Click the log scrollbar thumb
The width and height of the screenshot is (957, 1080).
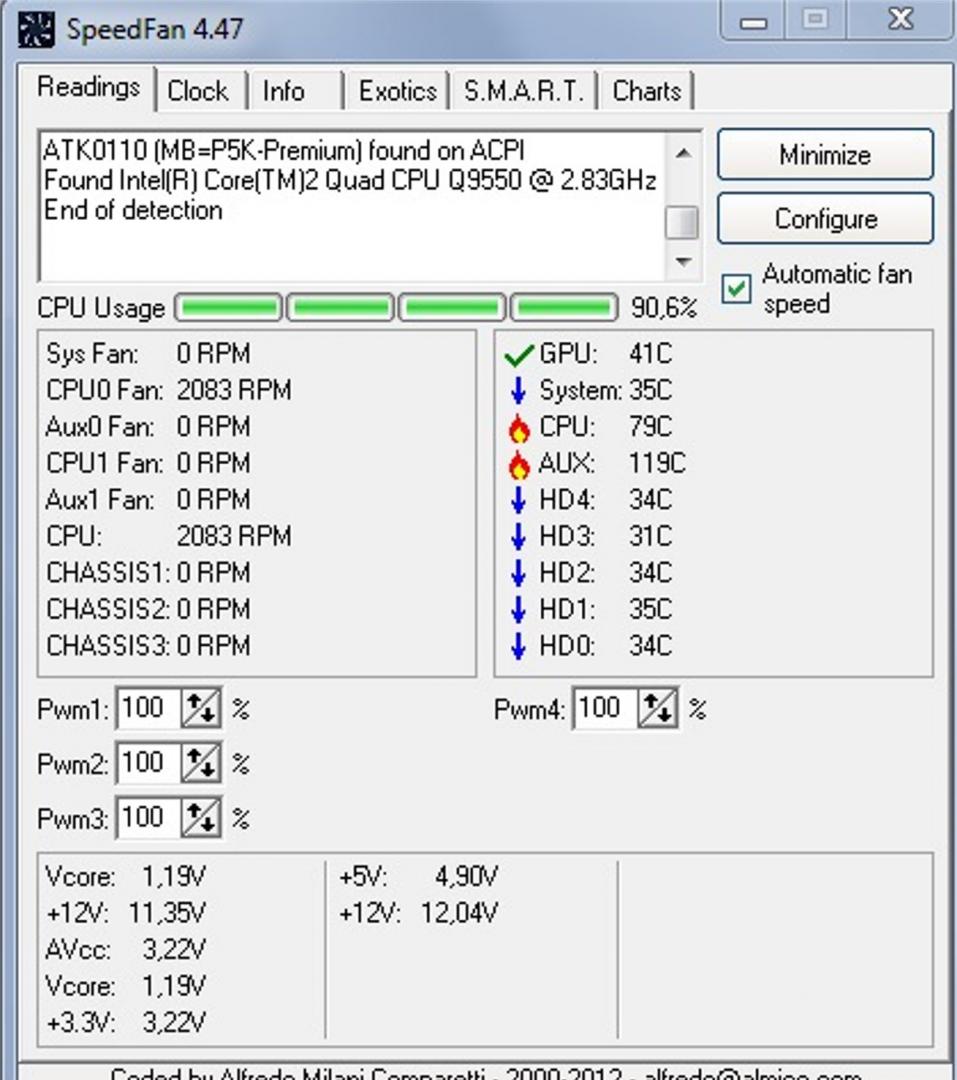coord(683,223)
